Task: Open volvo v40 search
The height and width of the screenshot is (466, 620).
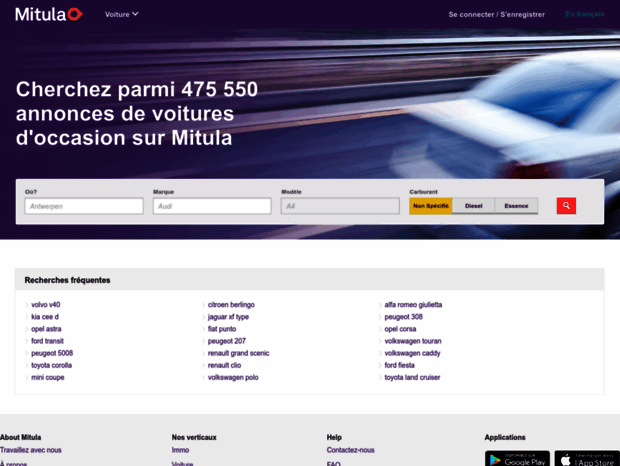Action: [x=45, y=305]
